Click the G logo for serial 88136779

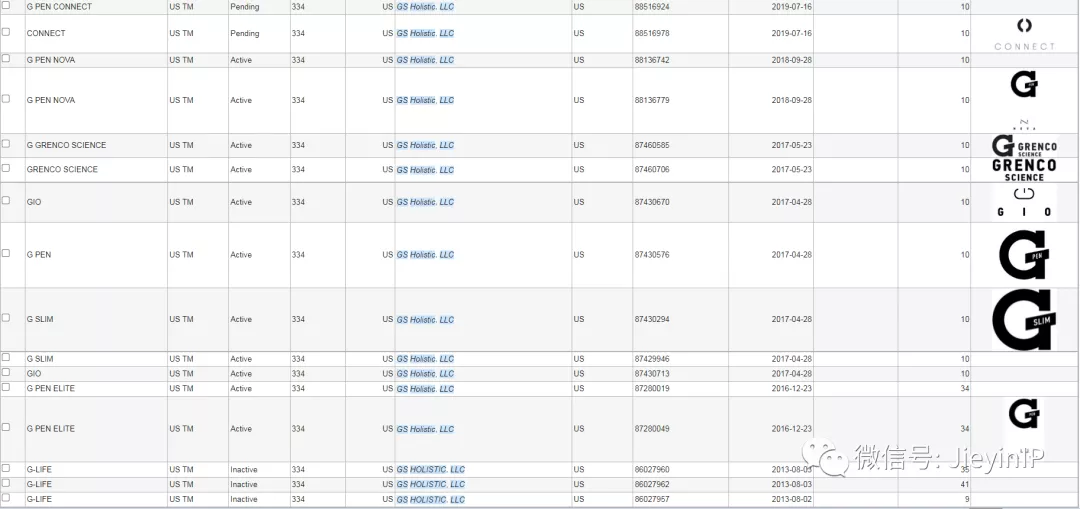1024,86
